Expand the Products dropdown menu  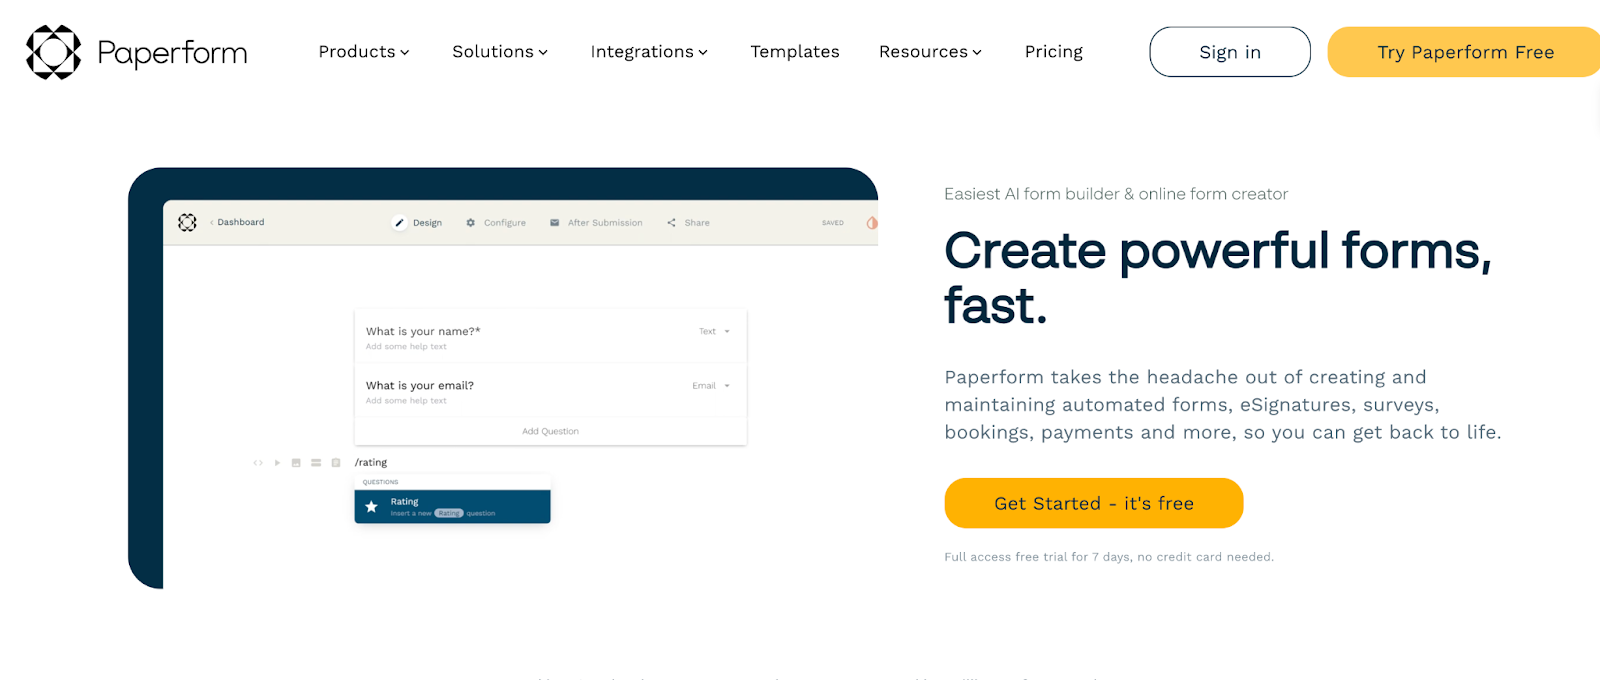tap(364, 52)
